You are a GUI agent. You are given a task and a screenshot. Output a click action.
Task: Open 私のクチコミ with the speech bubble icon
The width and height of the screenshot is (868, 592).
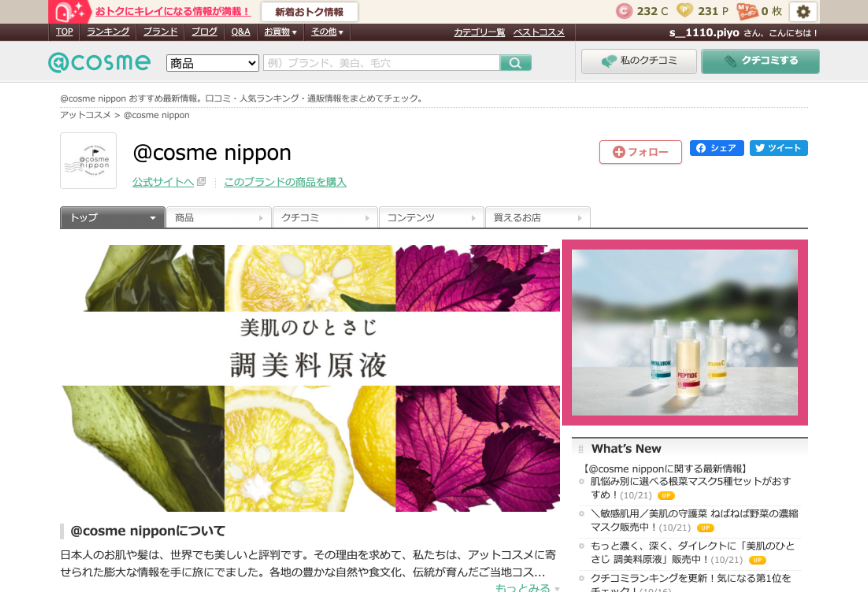click(639, 60)
